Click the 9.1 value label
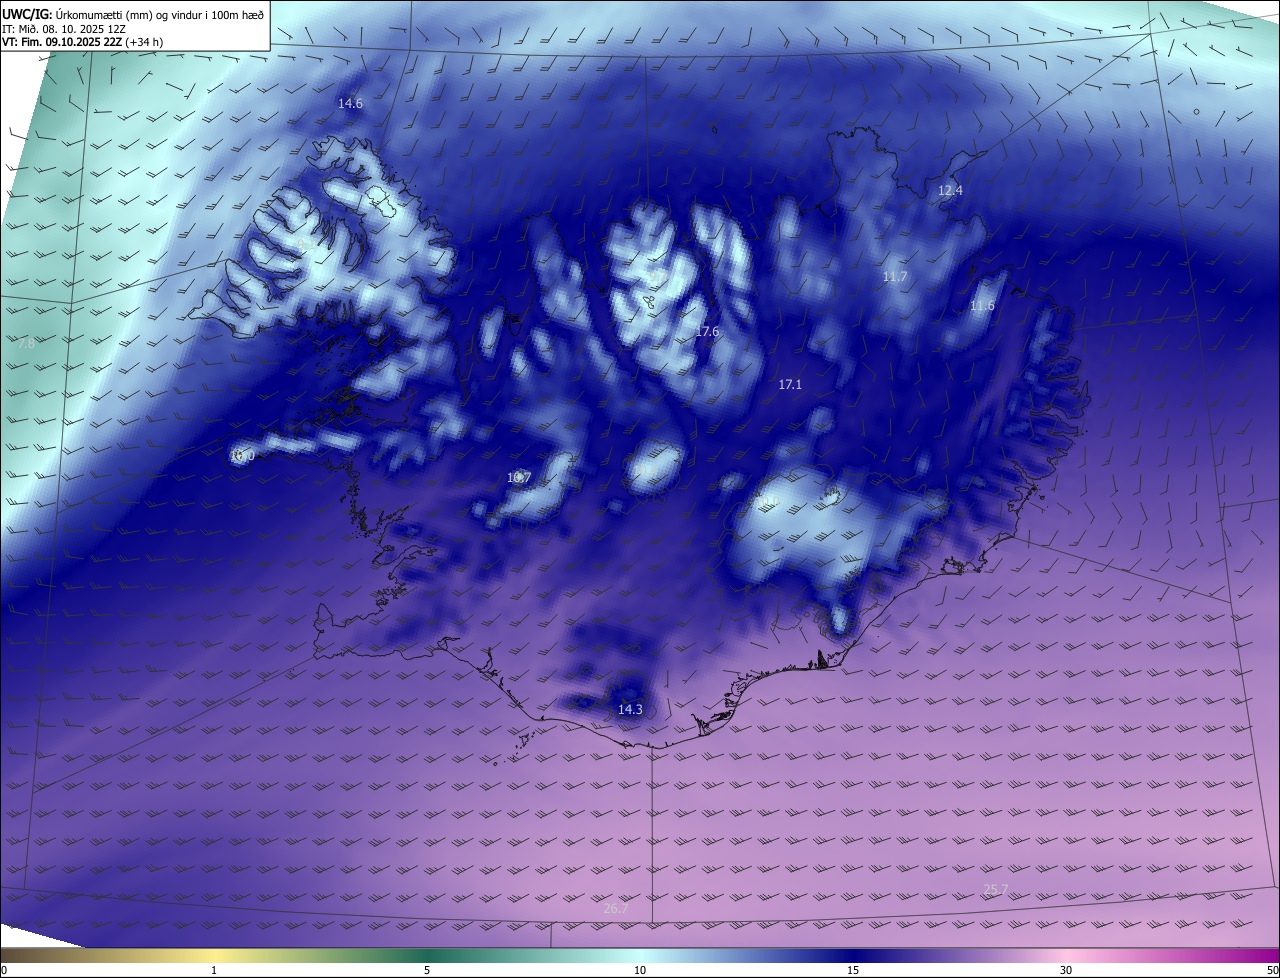1280x978 pixels. (x=305, y=243)
